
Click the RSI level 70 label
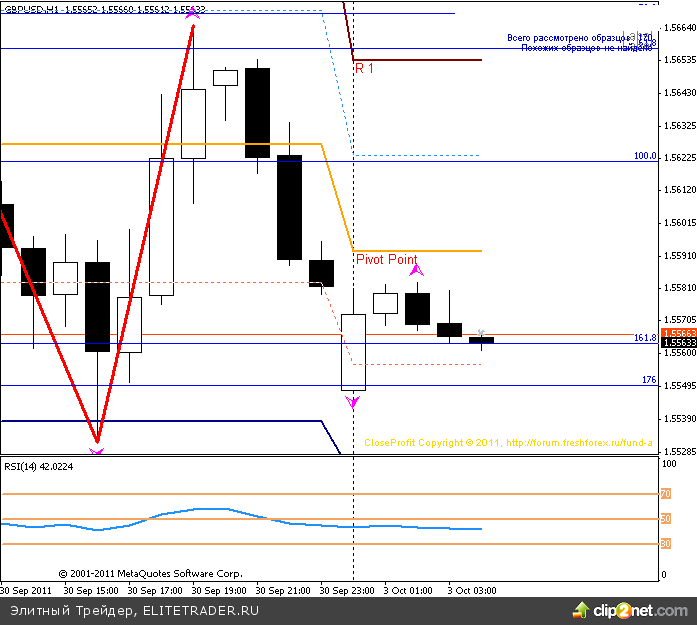point(665,493)
